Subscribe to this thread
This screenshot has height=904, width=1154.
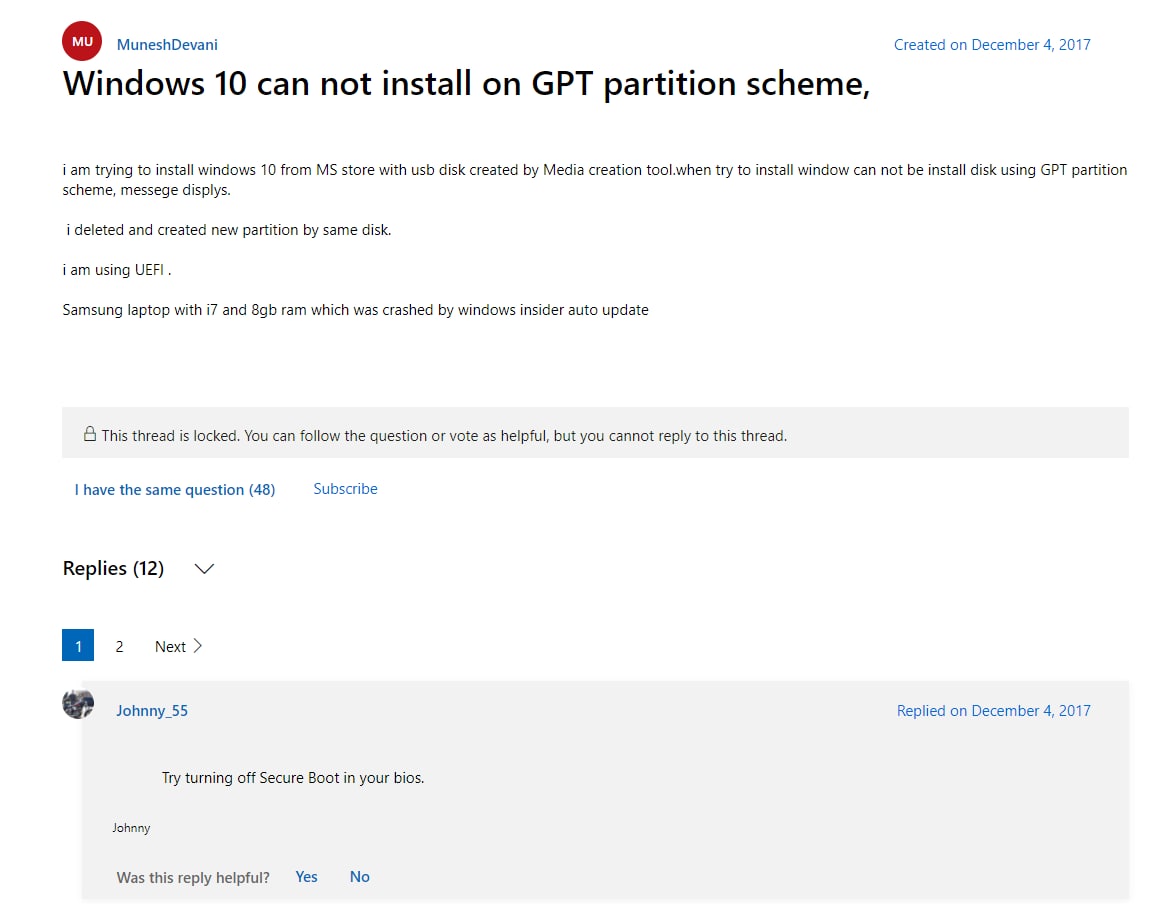345,489
